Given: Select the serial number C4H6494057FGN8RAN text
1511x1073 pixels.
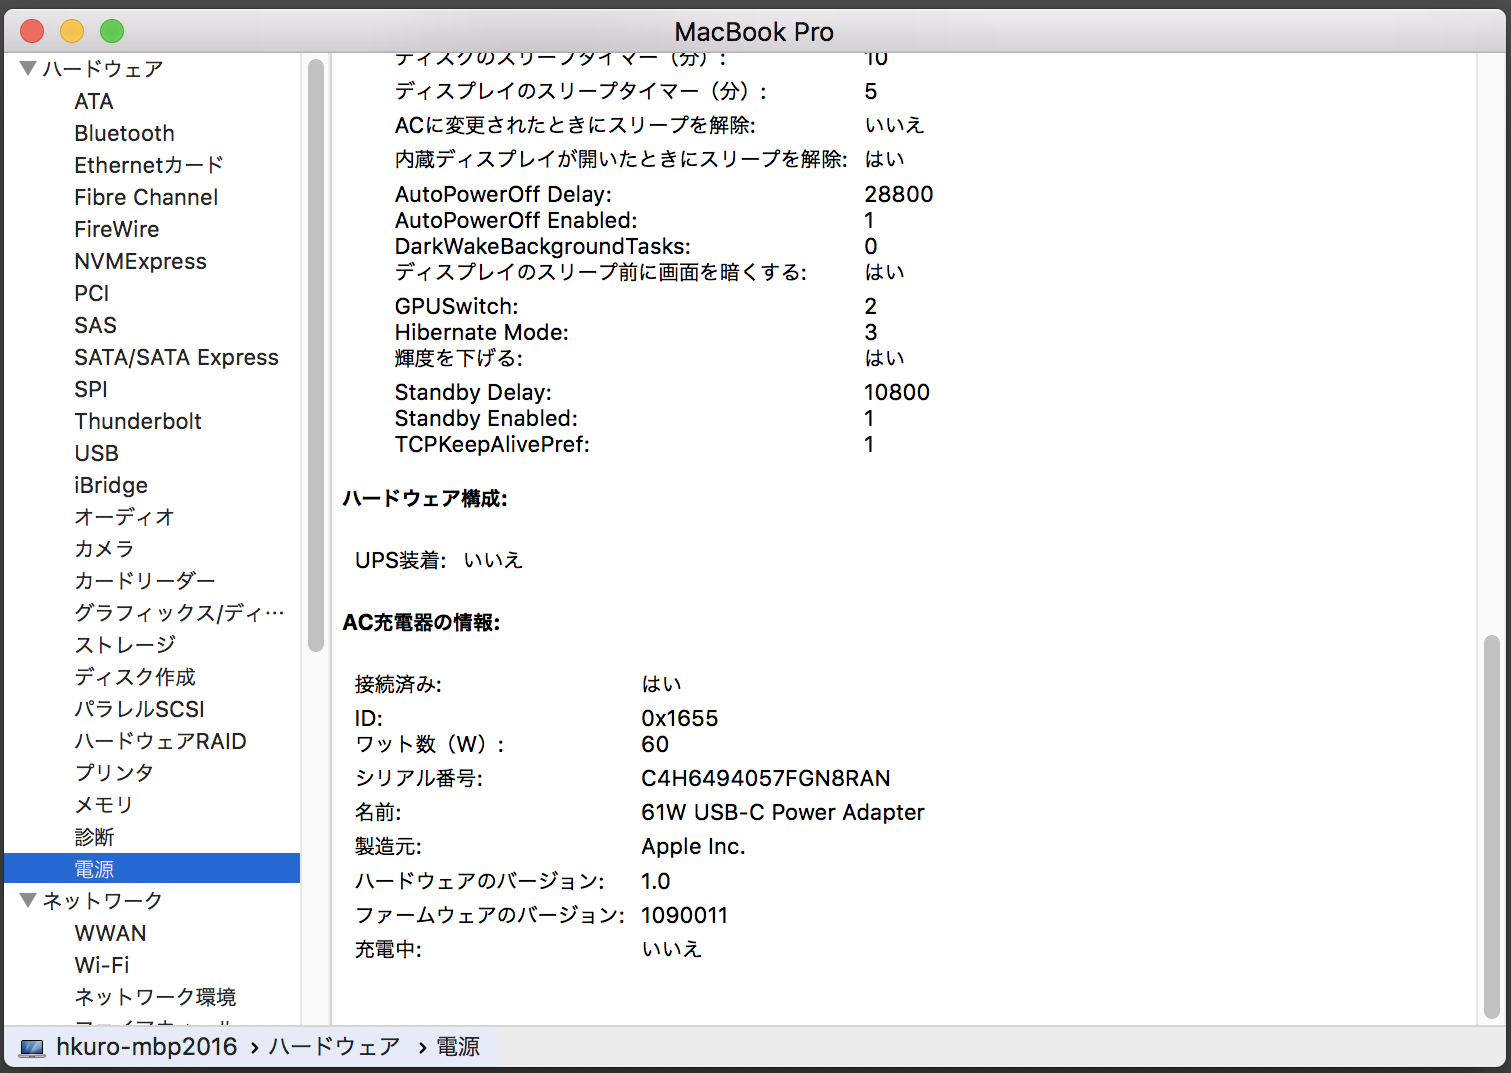Looking at the screenshot, I should [765, 778].
